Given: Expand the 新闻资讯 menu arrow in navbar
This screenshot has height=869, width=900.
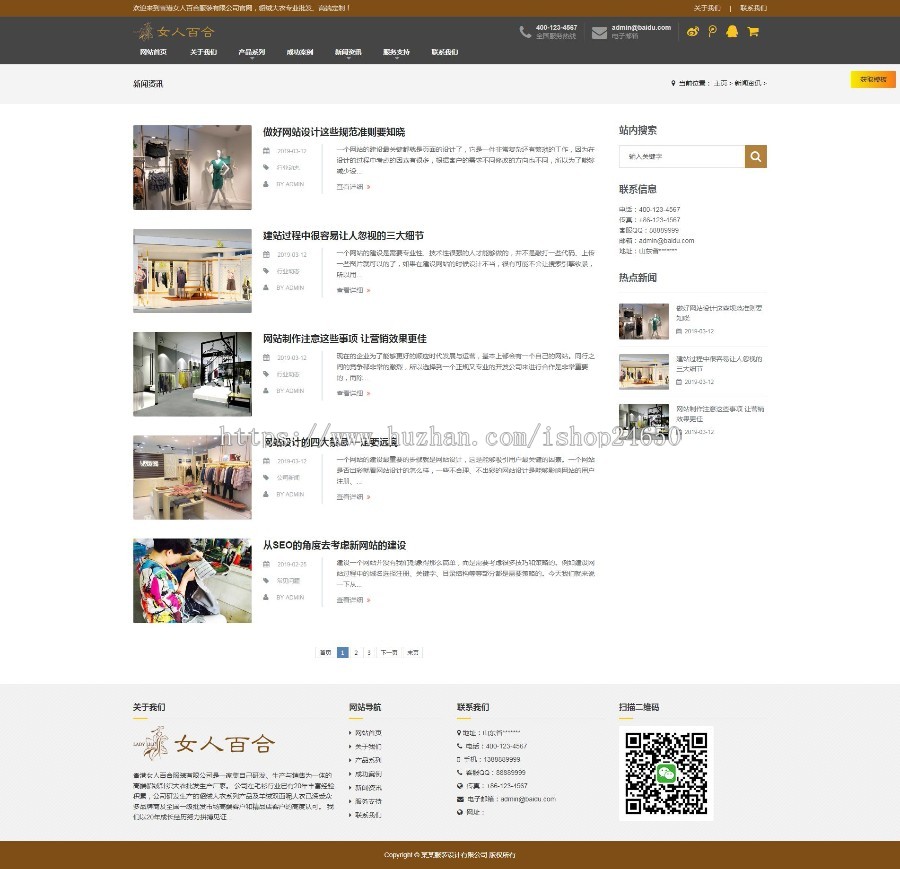Looking at the screenshot, I should coord(348,58).
